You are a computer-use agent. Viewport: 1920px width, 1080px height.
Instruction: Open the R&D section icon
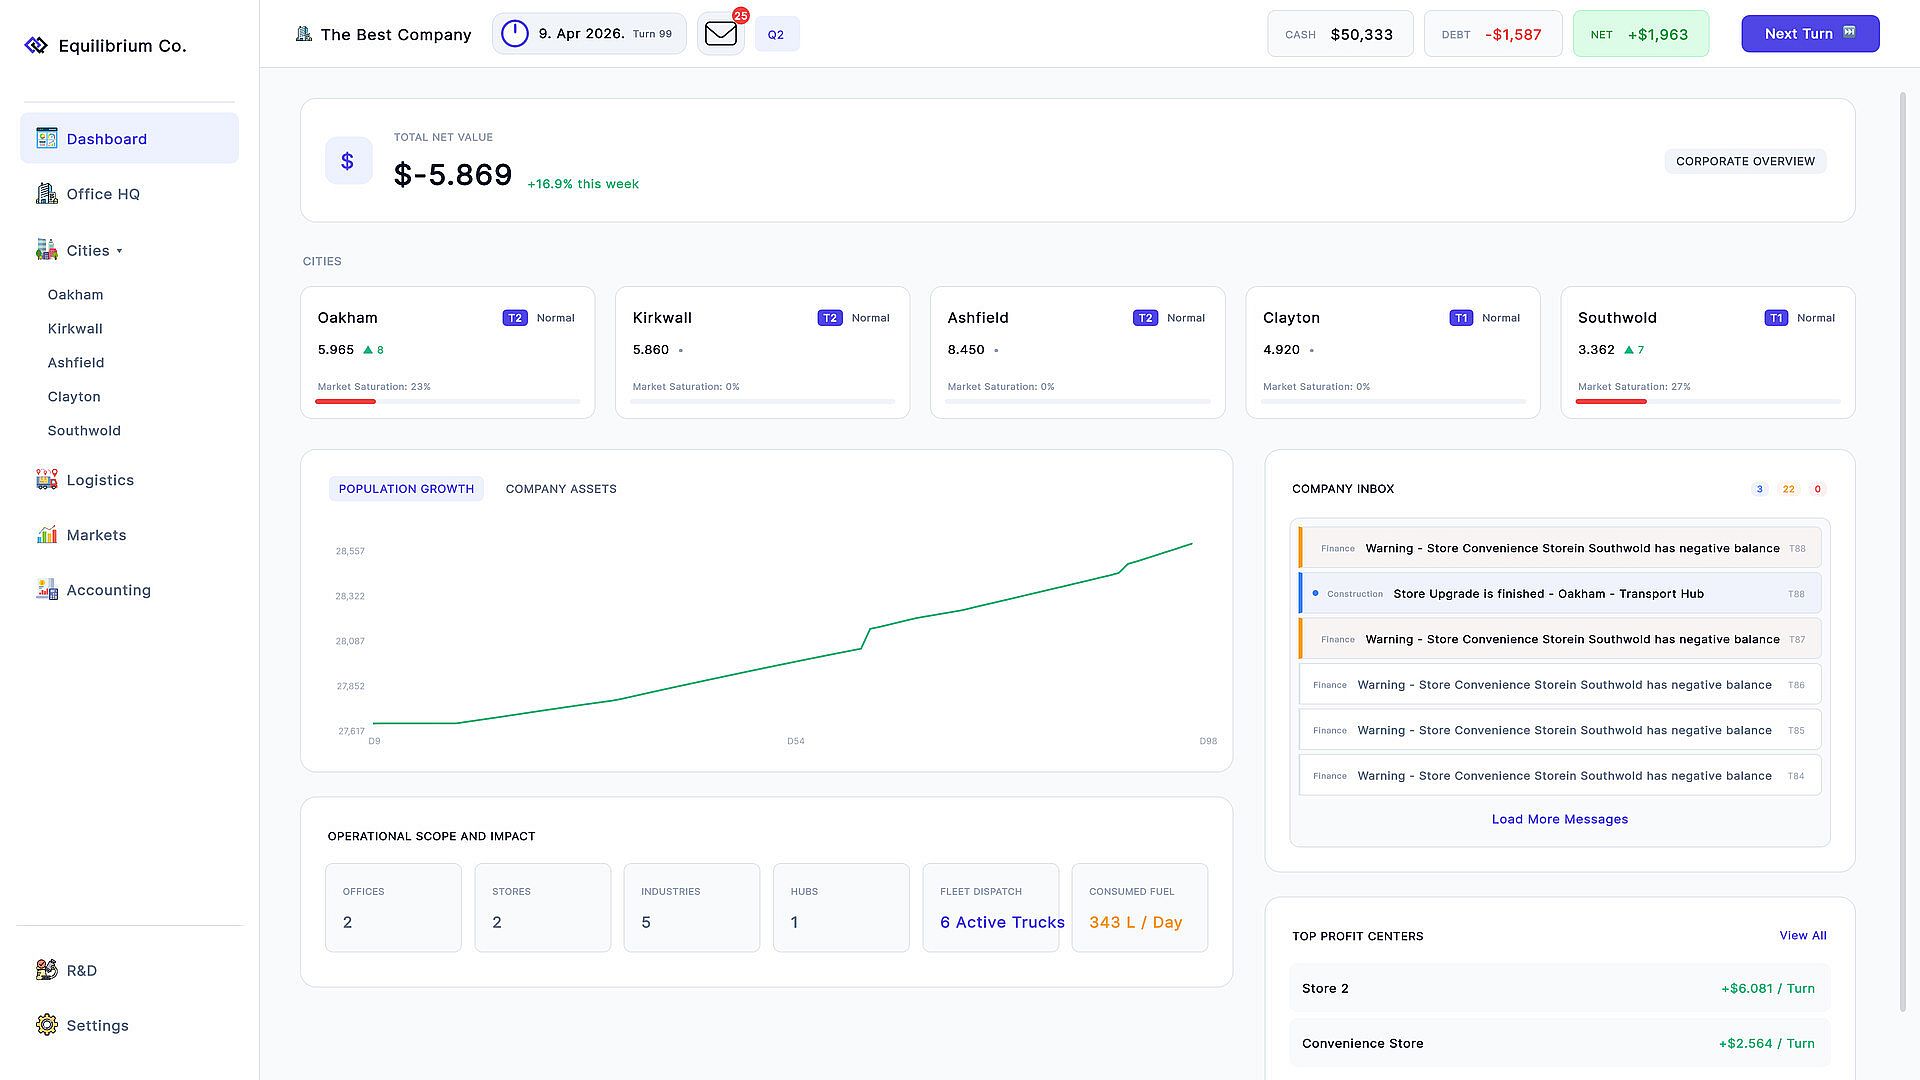[47, 970]
